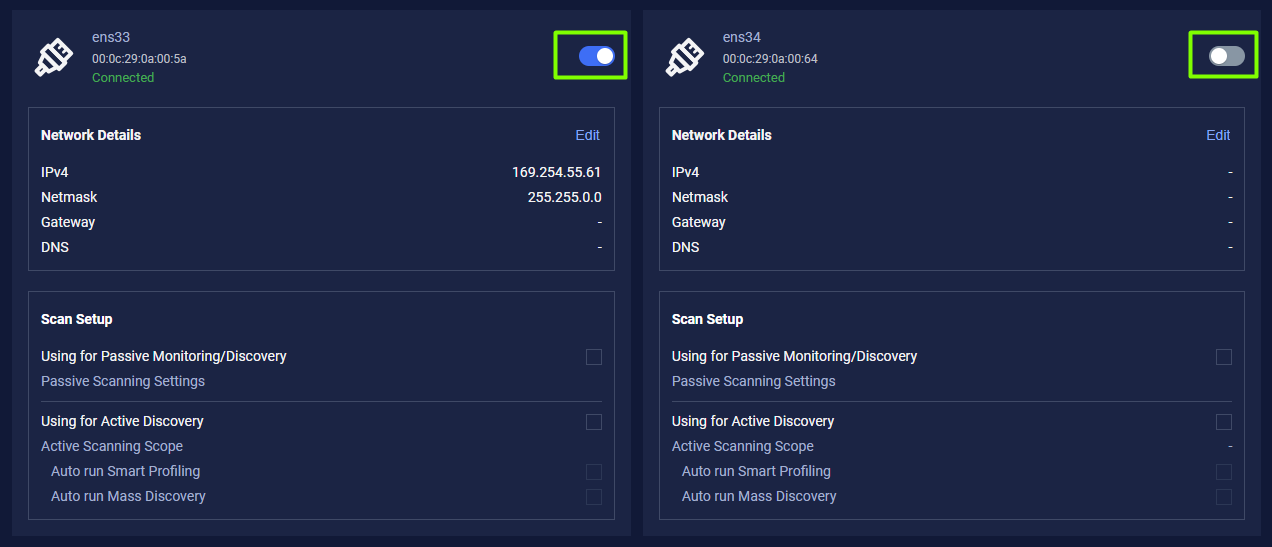
Task: Click the Gateway label in ens33 card
Action: (x=68, y=222)
